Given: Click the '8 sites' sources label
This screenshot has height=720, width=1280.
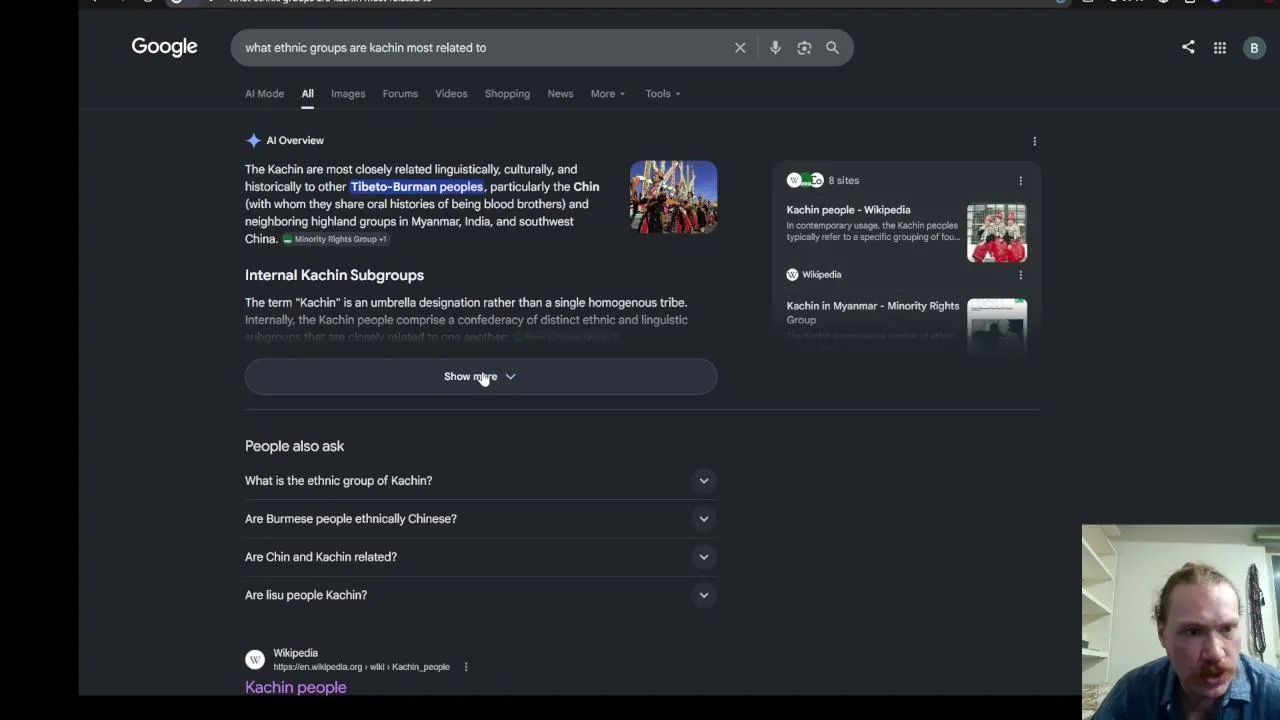Looking at the screenshot, I should point(843,181).
